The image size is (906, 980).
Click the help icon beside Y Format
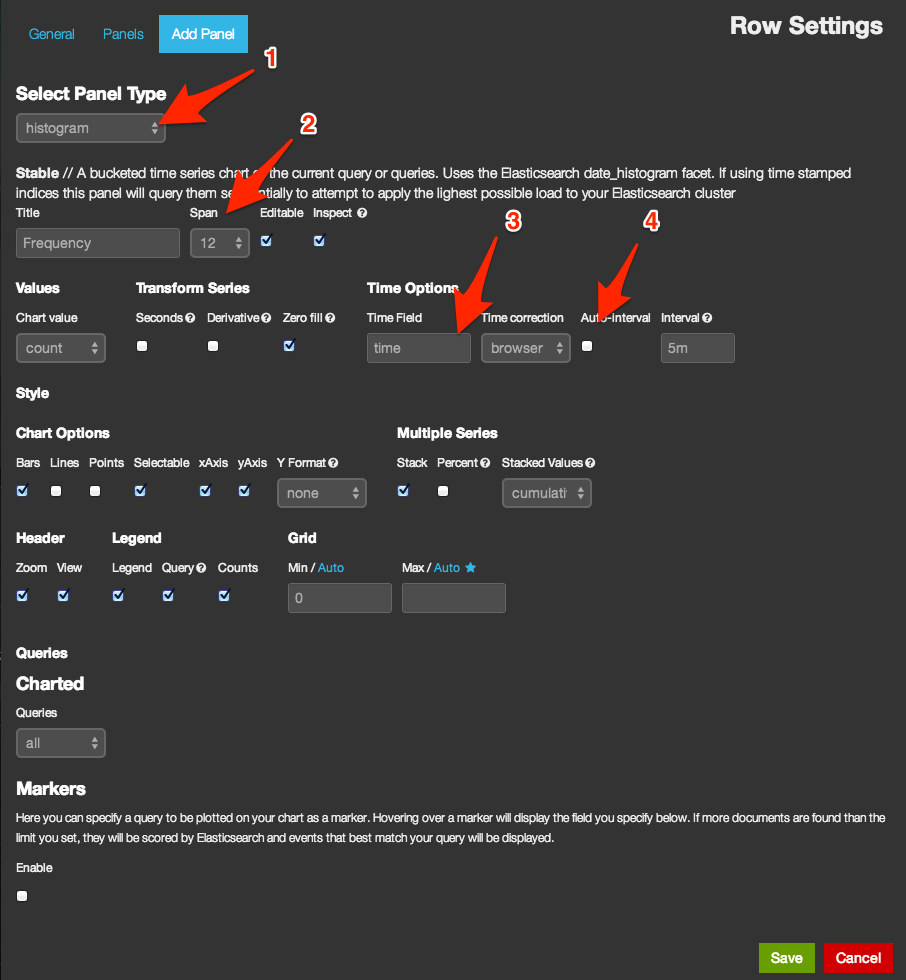(x=333, y=463)
